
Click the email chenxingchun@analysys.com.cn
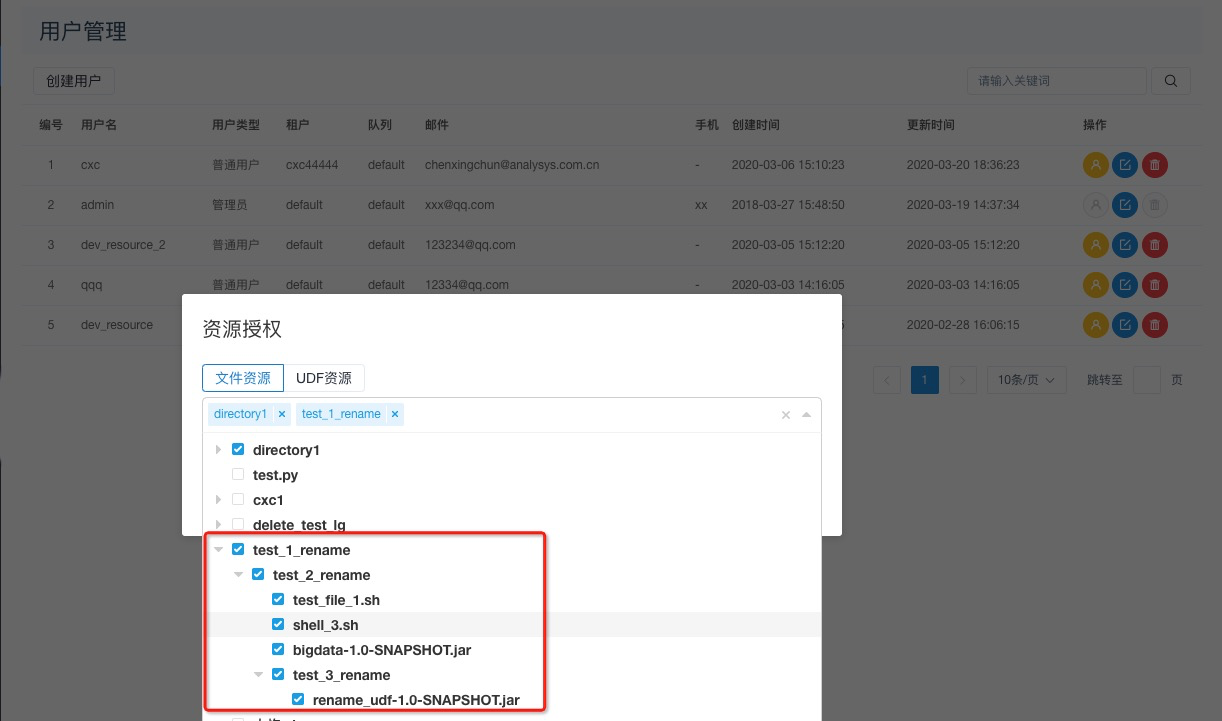click(512, 165)
